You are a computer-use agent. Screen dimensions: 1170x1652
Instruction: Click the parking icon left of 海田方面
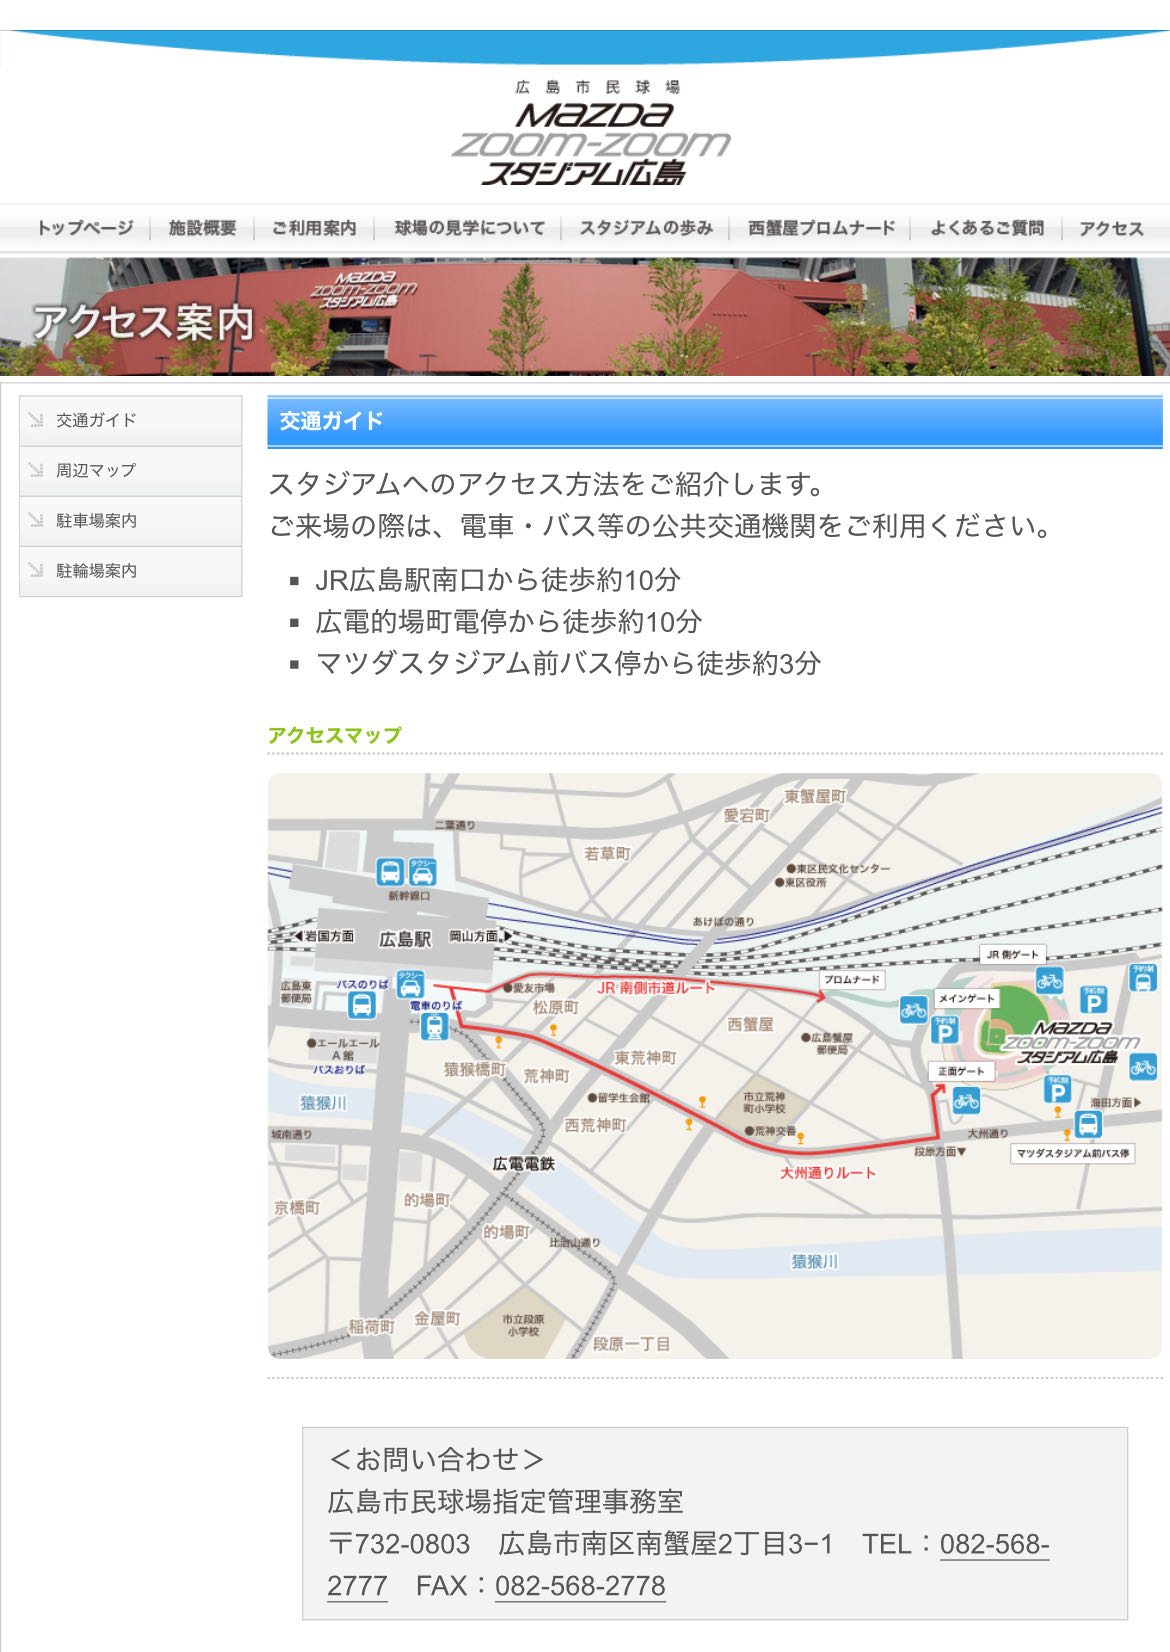1057,1089
